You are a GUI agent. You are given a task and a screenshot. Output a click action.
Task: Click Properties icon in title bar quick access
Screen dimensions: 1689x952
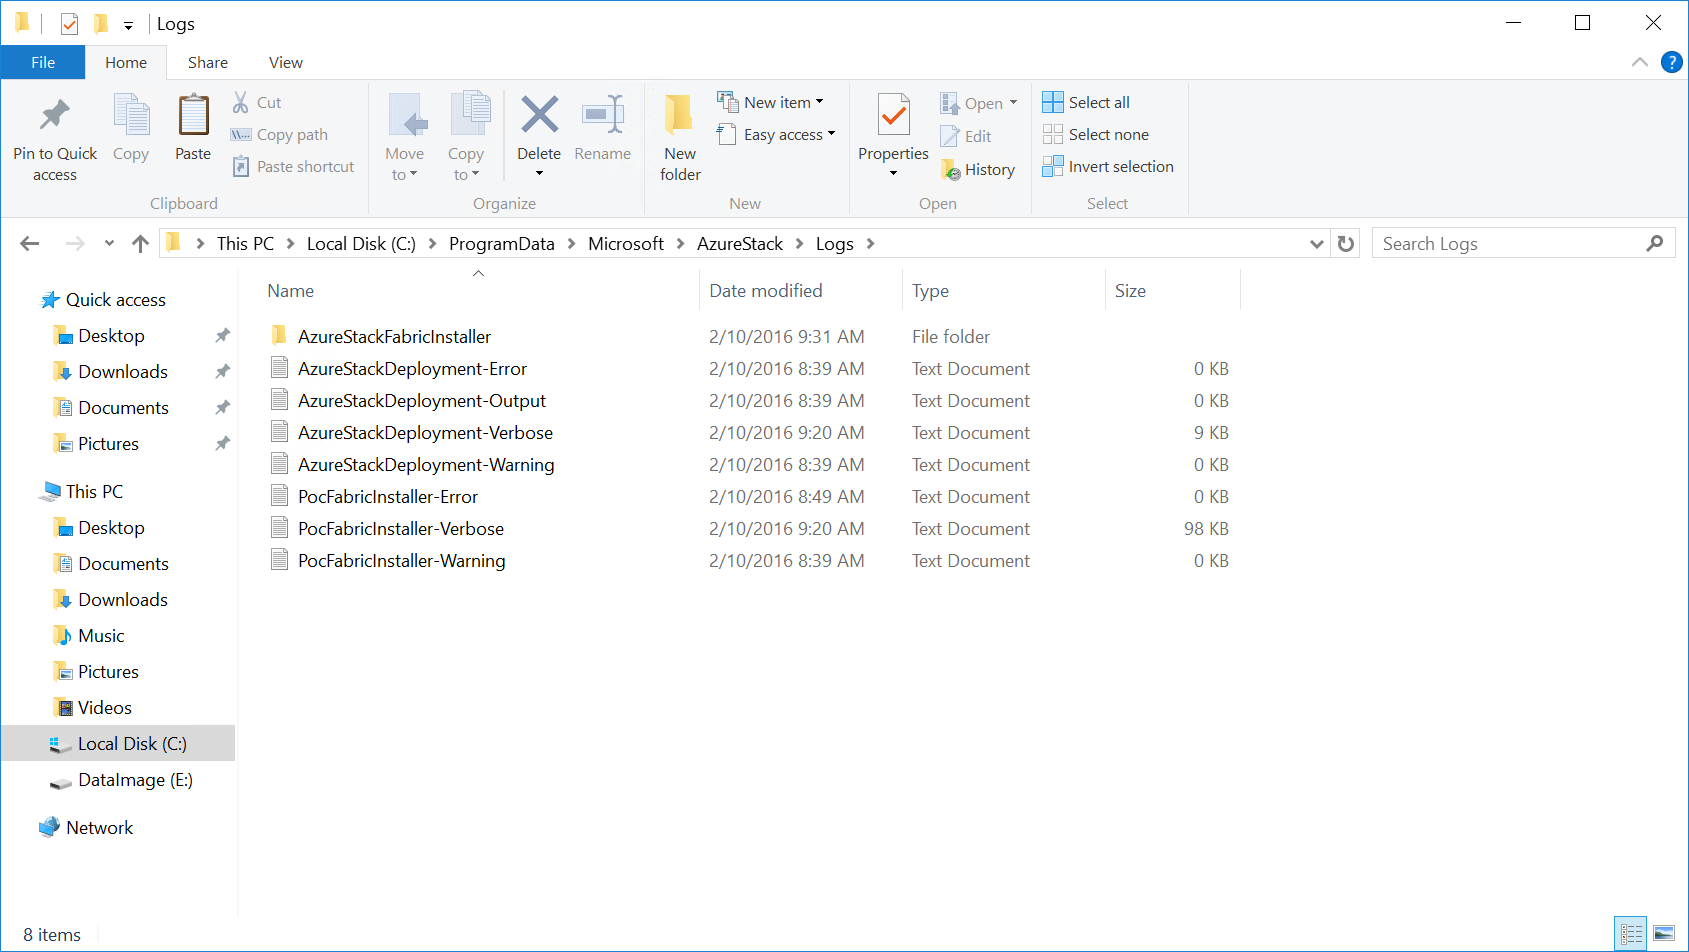(69, 24)
